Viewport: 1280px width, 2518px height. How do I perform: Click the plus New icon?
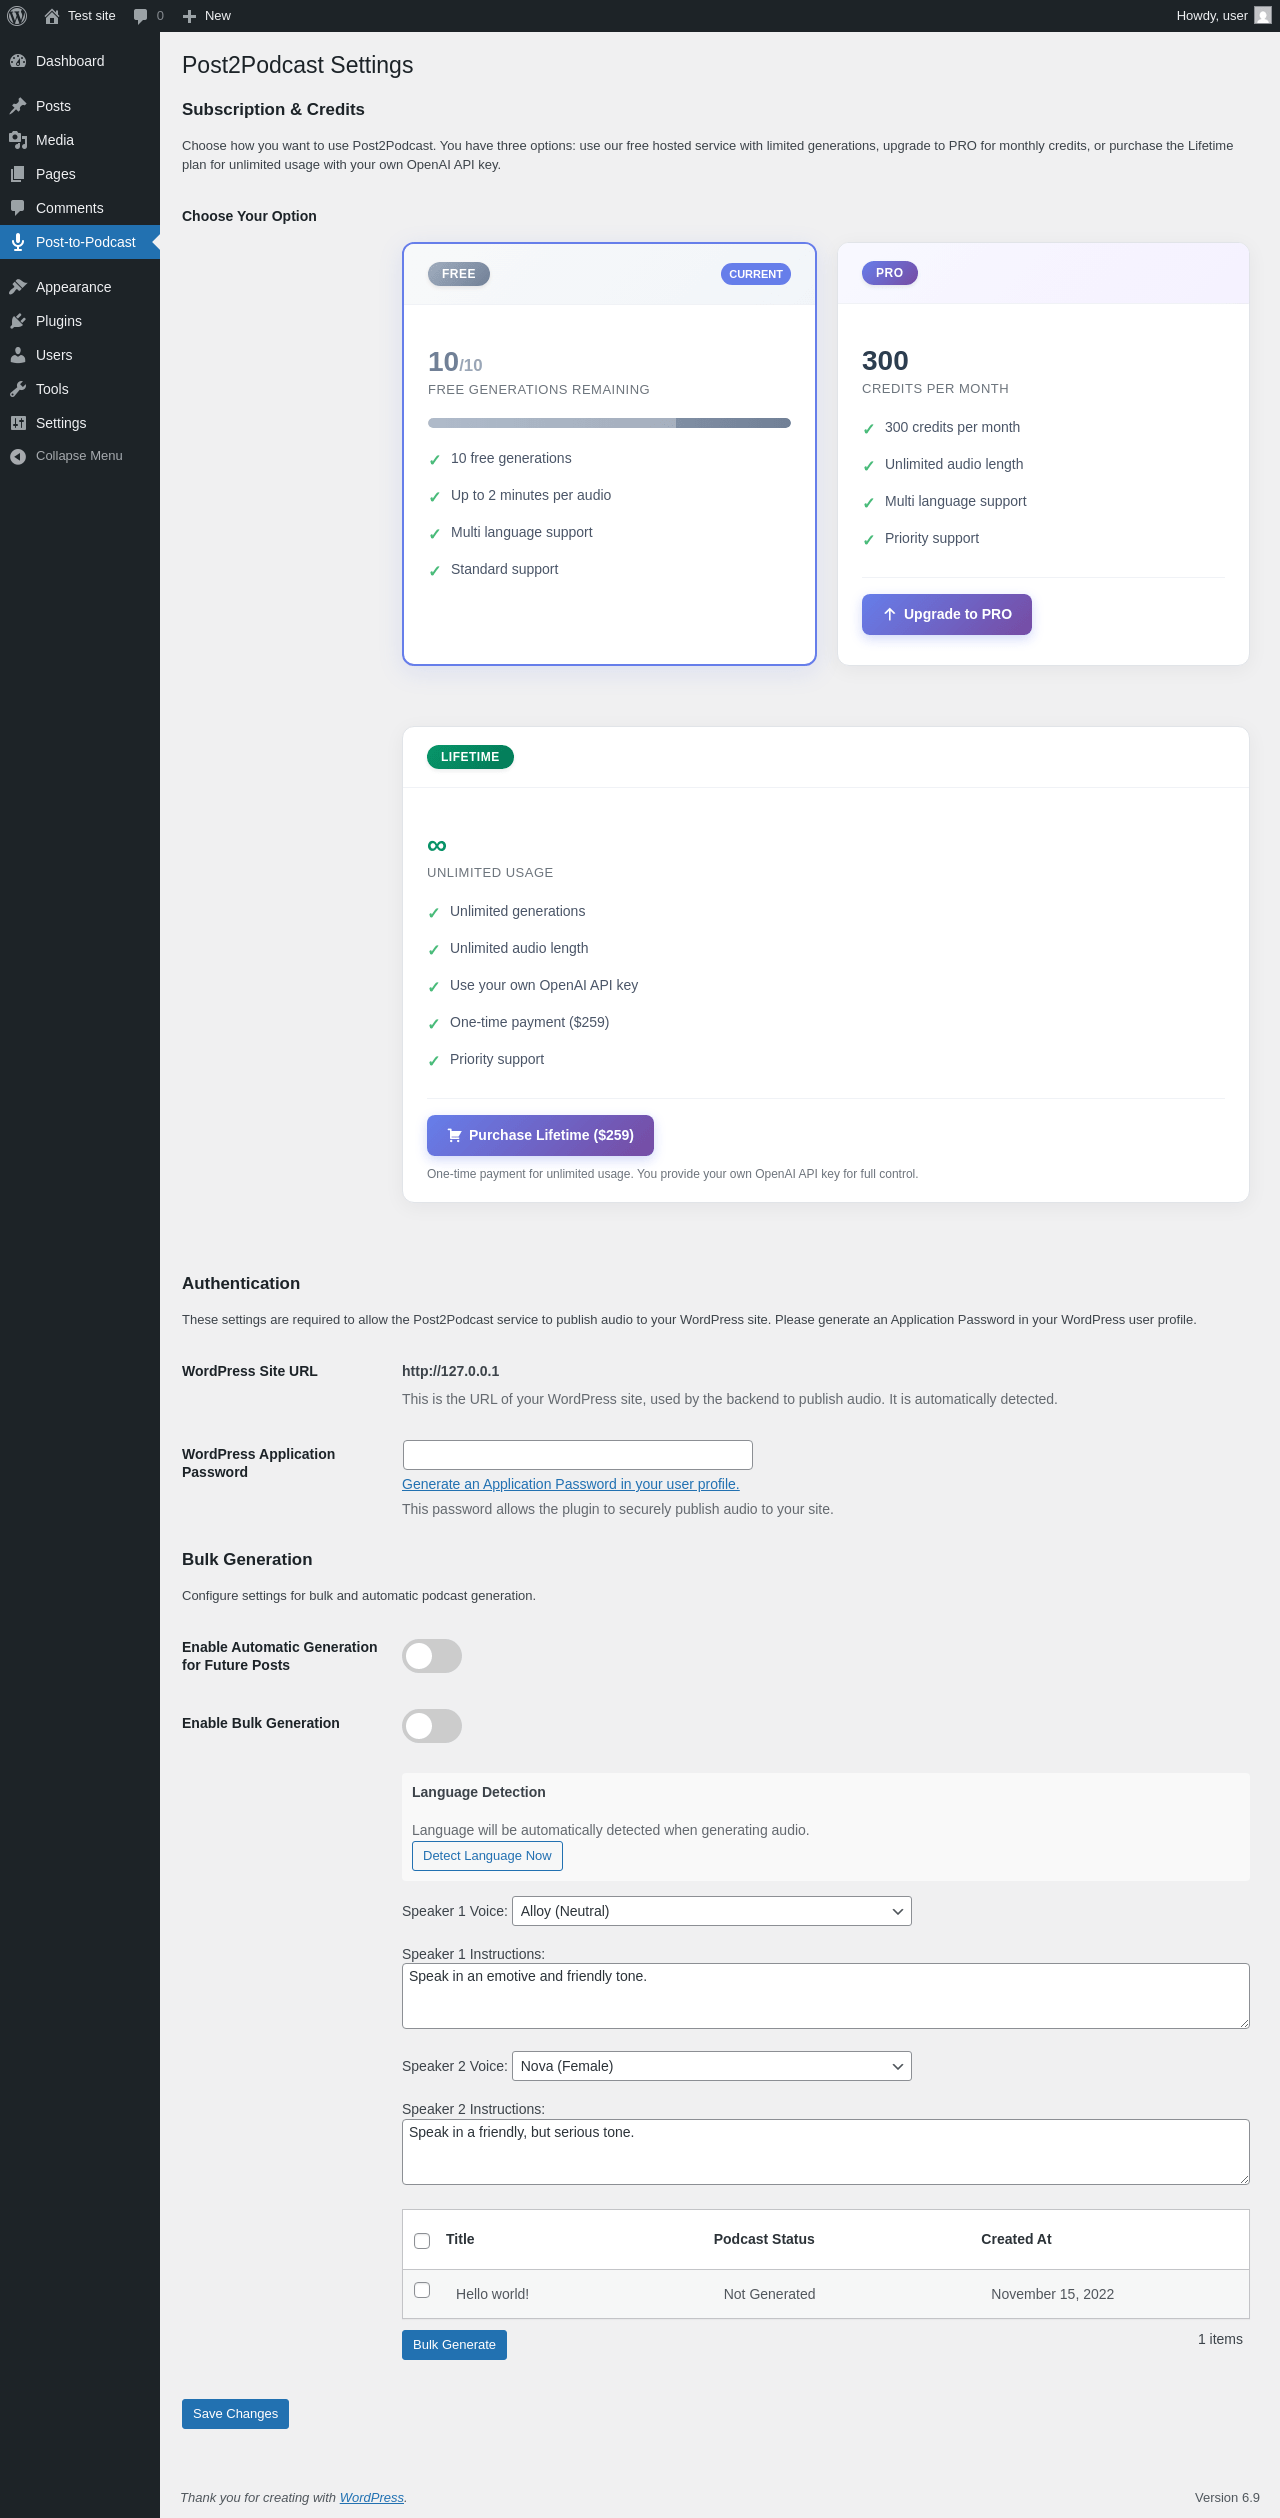[x=189, y=16]
